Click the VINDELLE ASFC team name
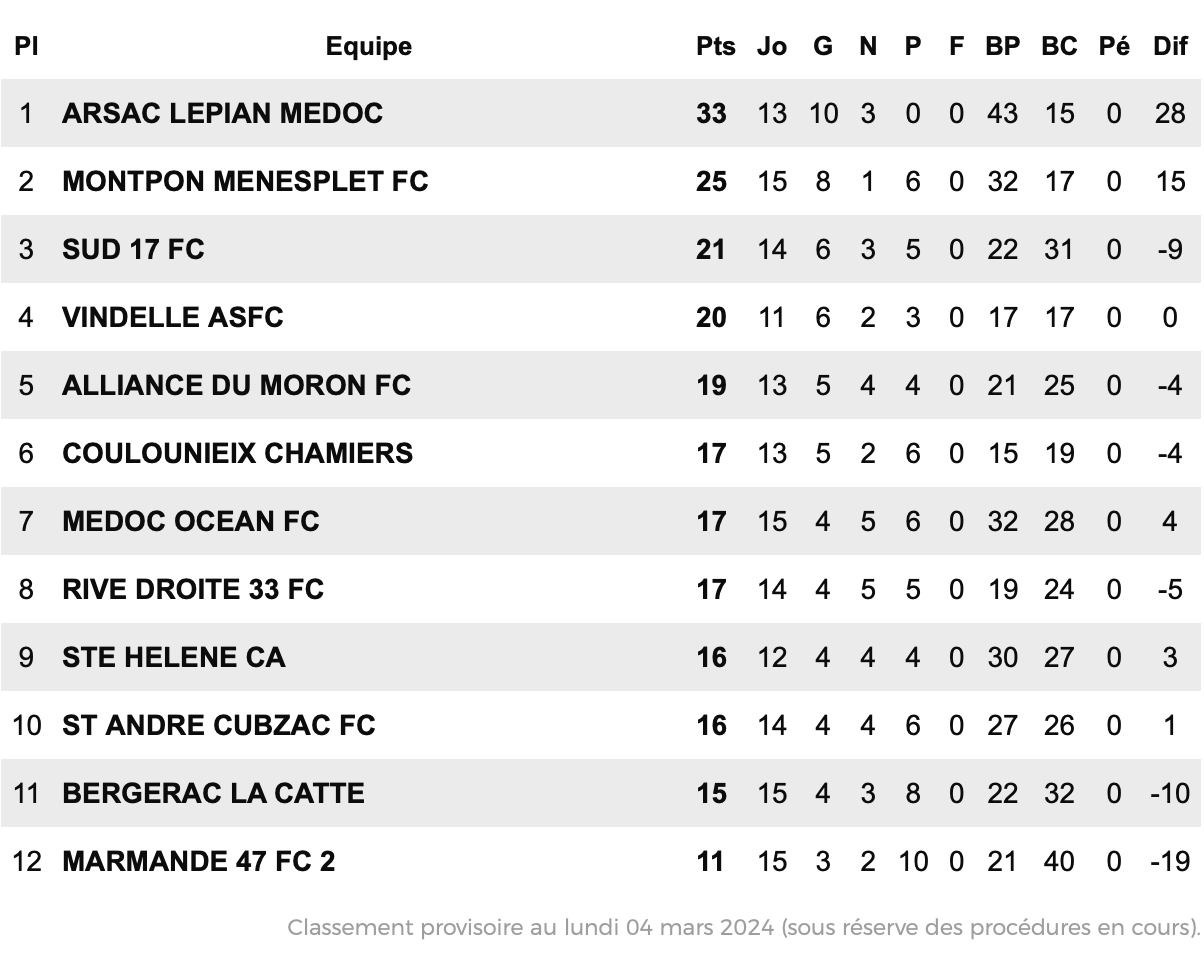 [173, 317]
